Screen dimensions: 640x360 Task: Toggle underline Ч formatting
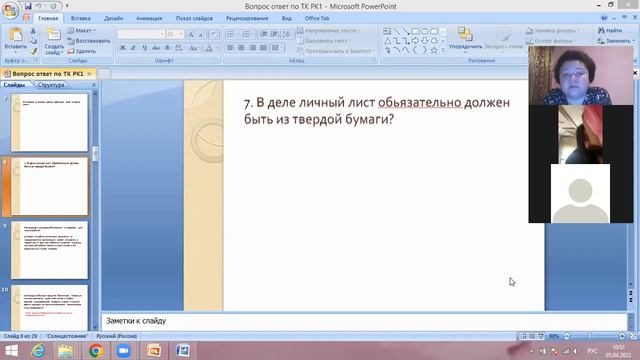coord(144,48)
